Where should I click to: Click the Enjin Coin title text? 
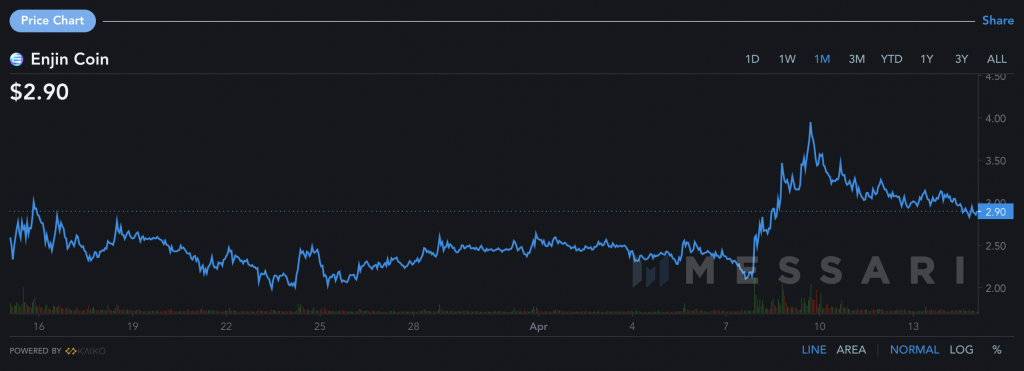tap(70, 59)
